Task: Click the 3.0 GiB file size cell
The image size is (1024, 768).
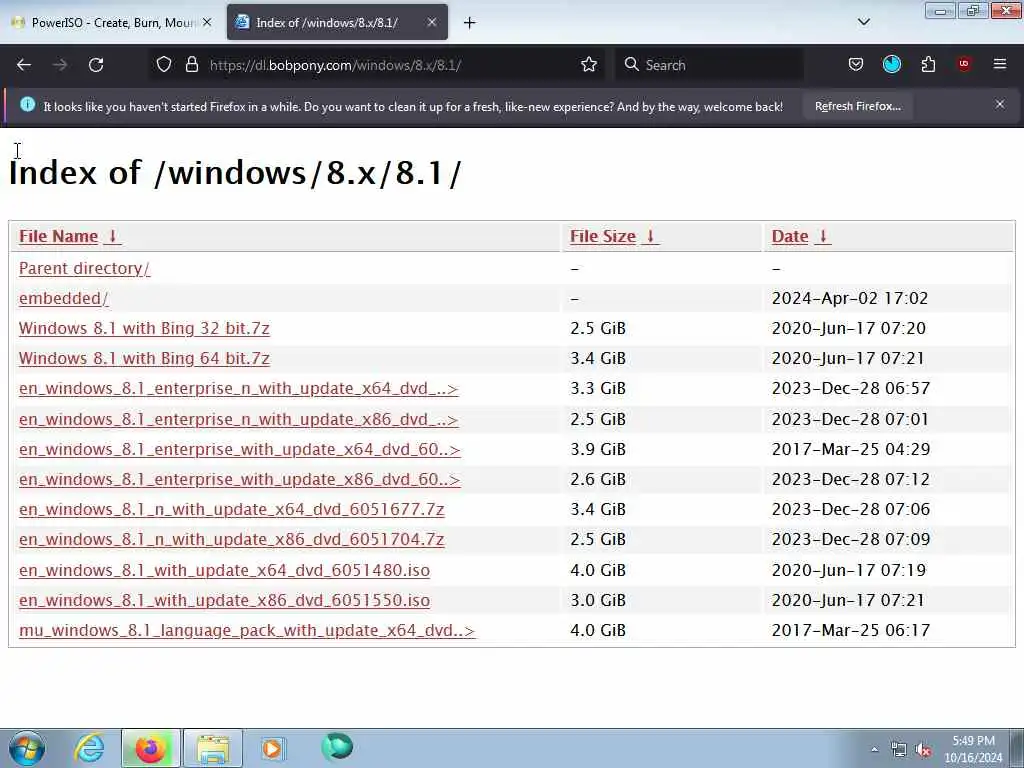Action: click(x=598, y=600)
